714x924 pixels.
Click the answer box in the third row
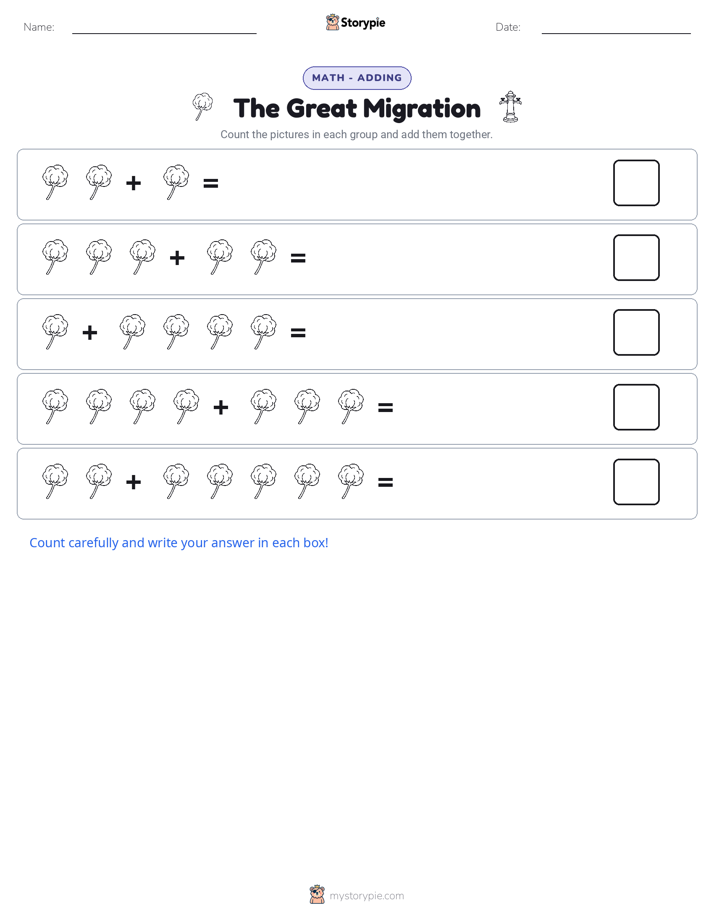[x=636, y=332]
